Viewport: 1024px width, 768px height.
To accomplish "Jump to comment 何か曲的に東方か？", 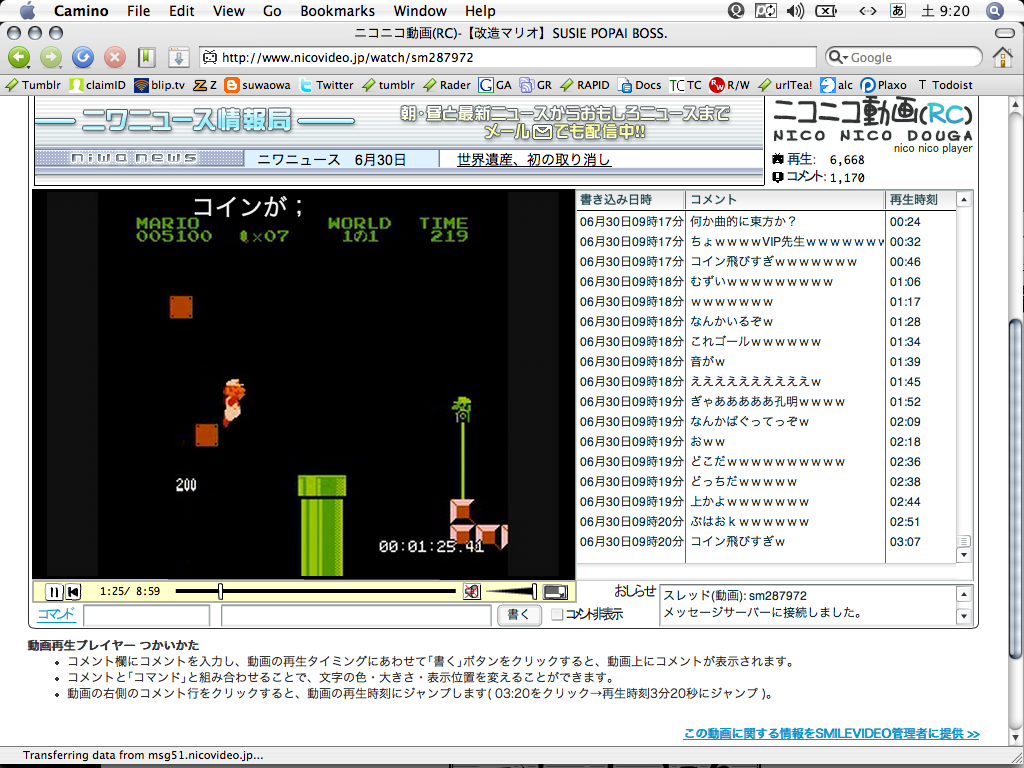I will coord(767,221).
